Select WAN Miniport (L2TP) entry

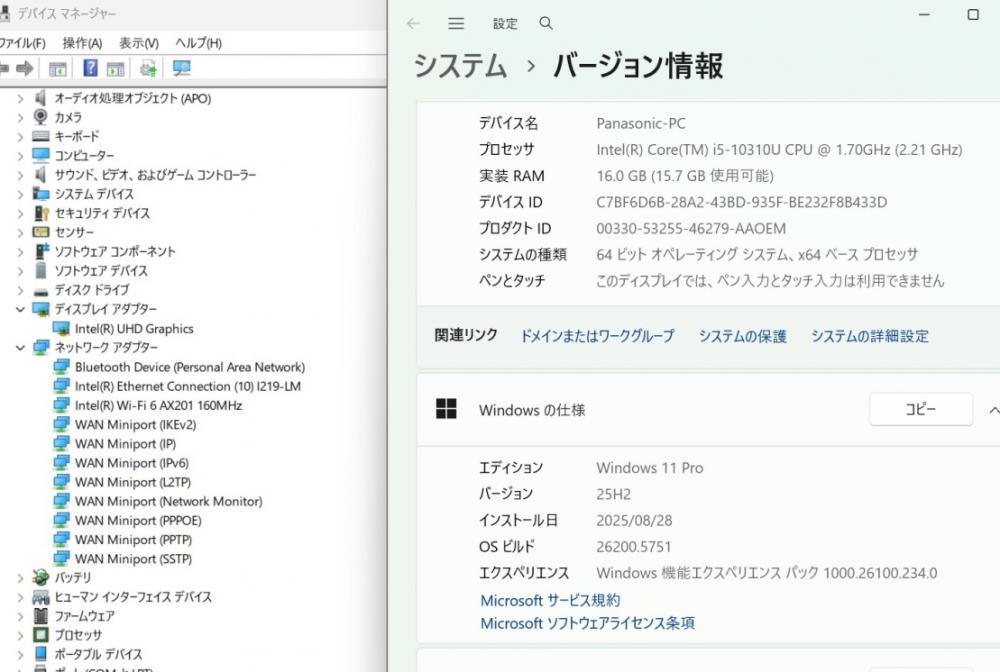click(x=133, y=481)
